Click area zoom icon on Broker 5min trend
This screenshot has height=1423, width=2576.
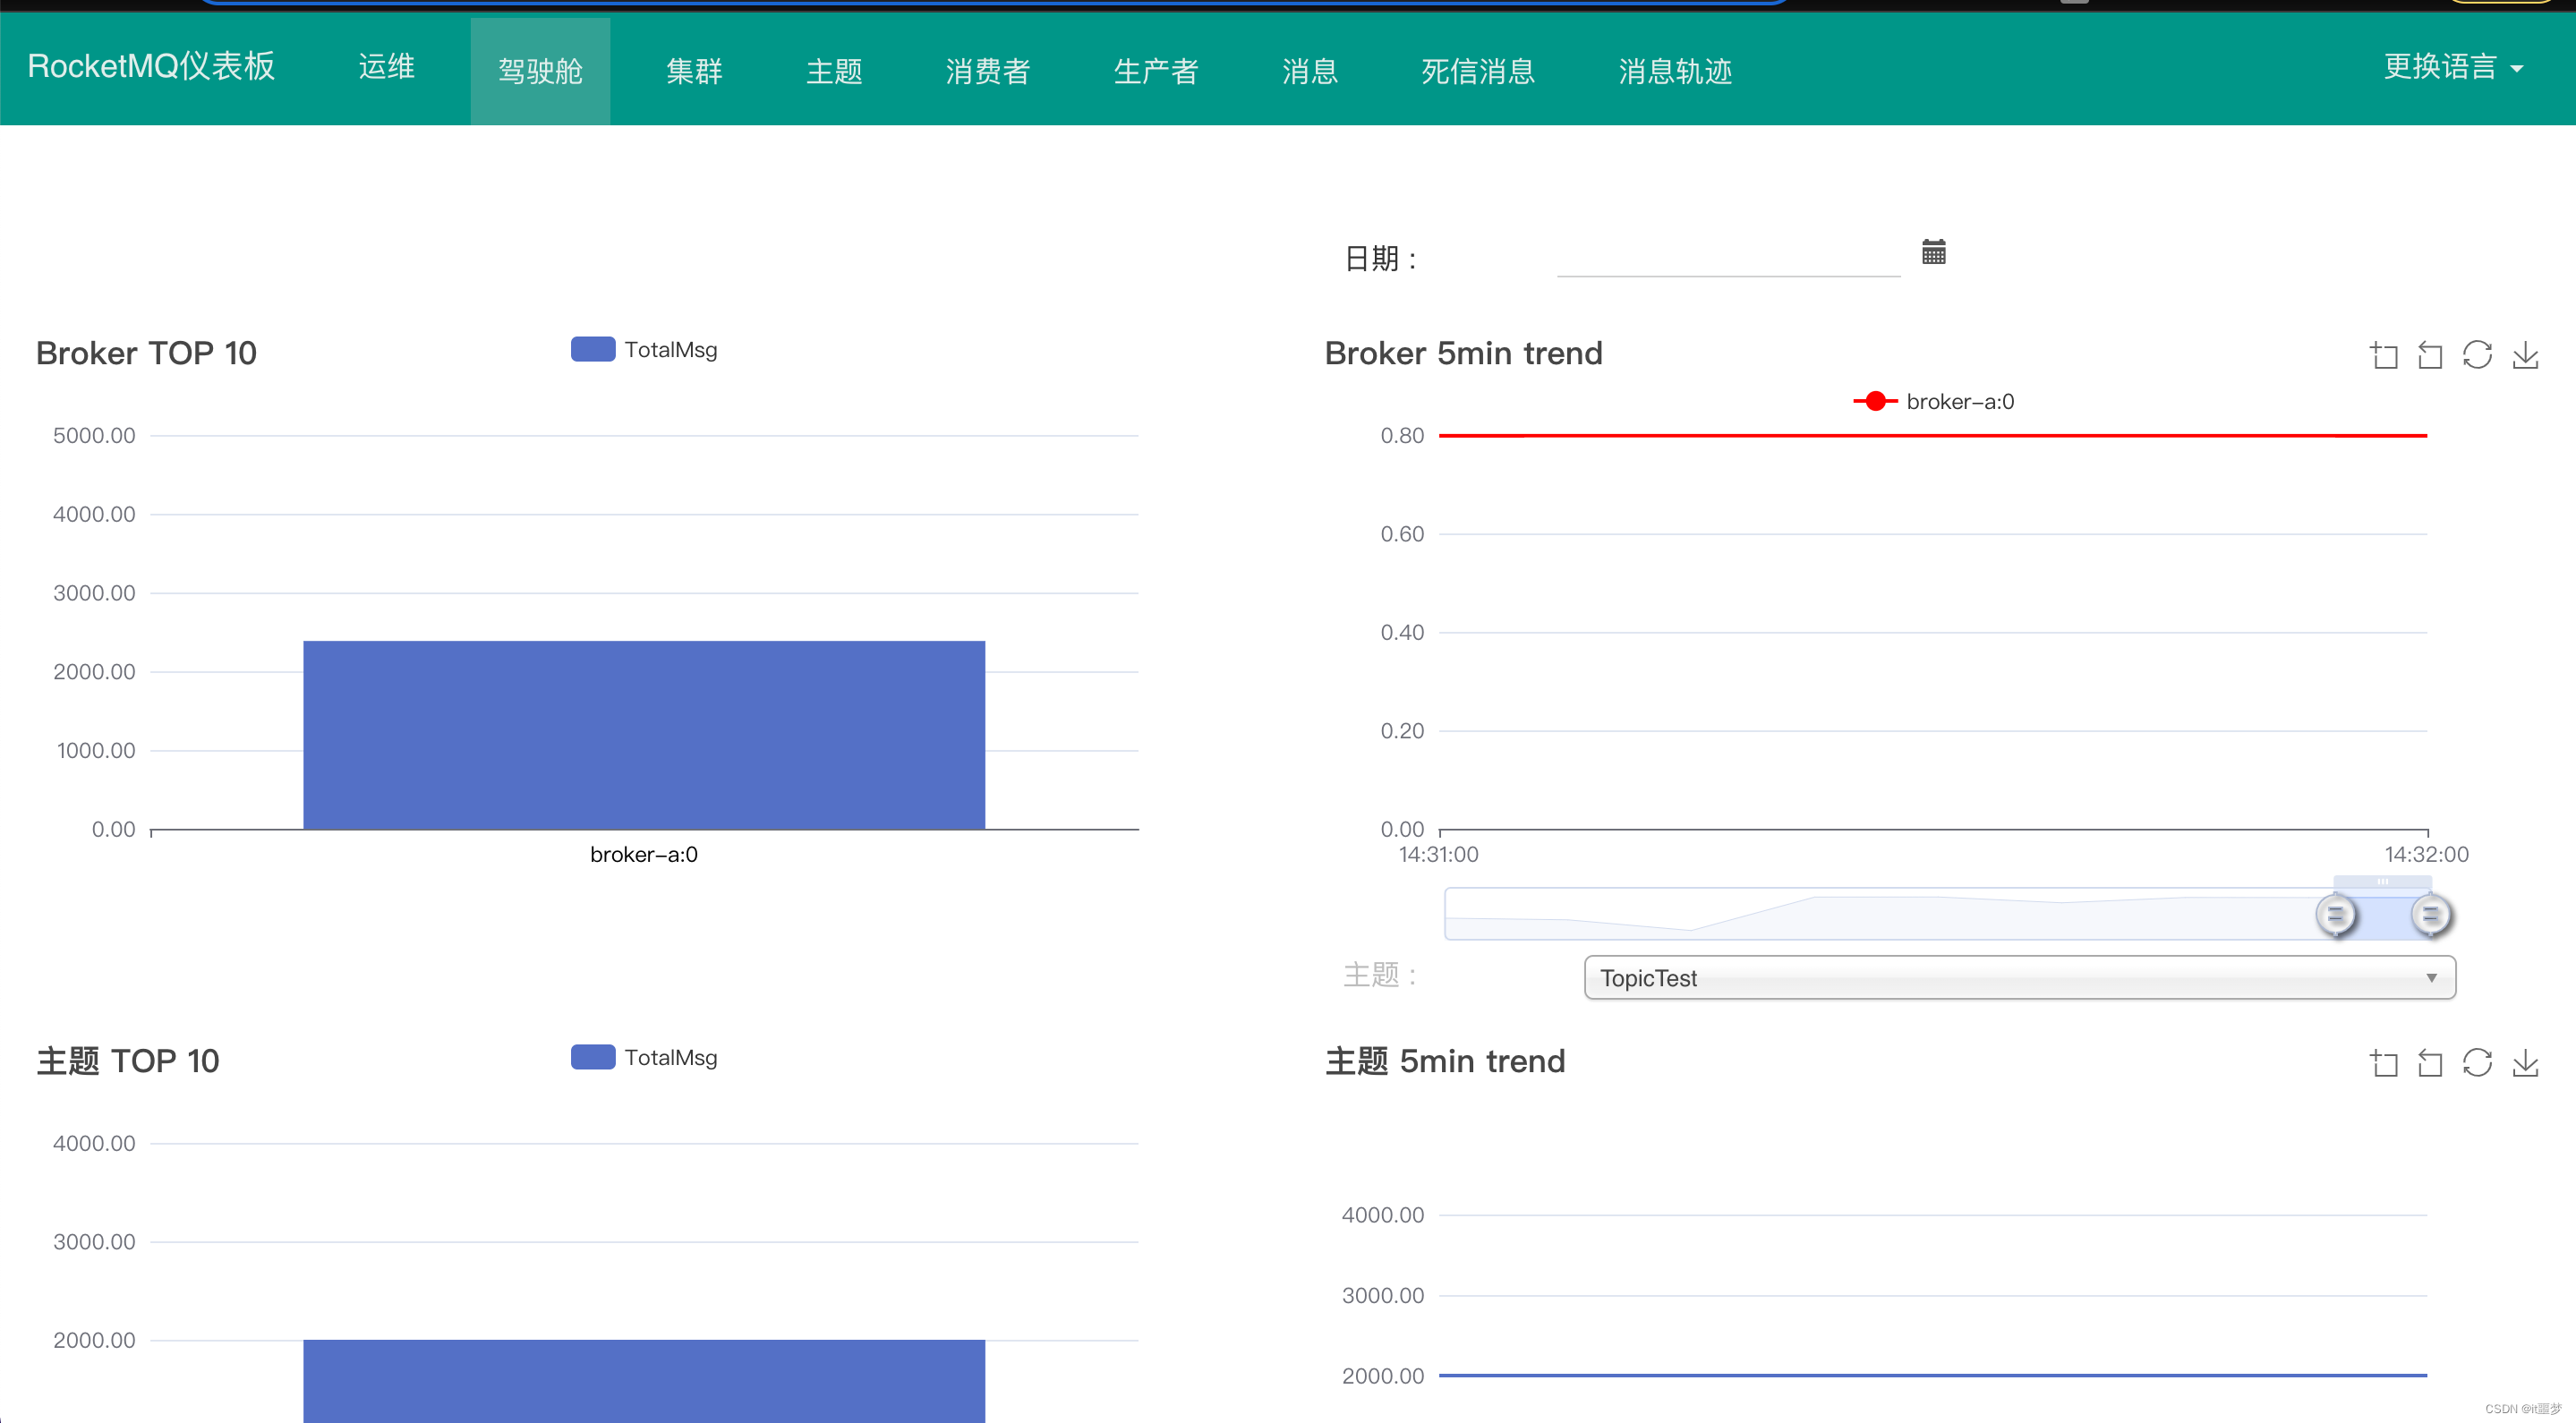click(2383, 355)
